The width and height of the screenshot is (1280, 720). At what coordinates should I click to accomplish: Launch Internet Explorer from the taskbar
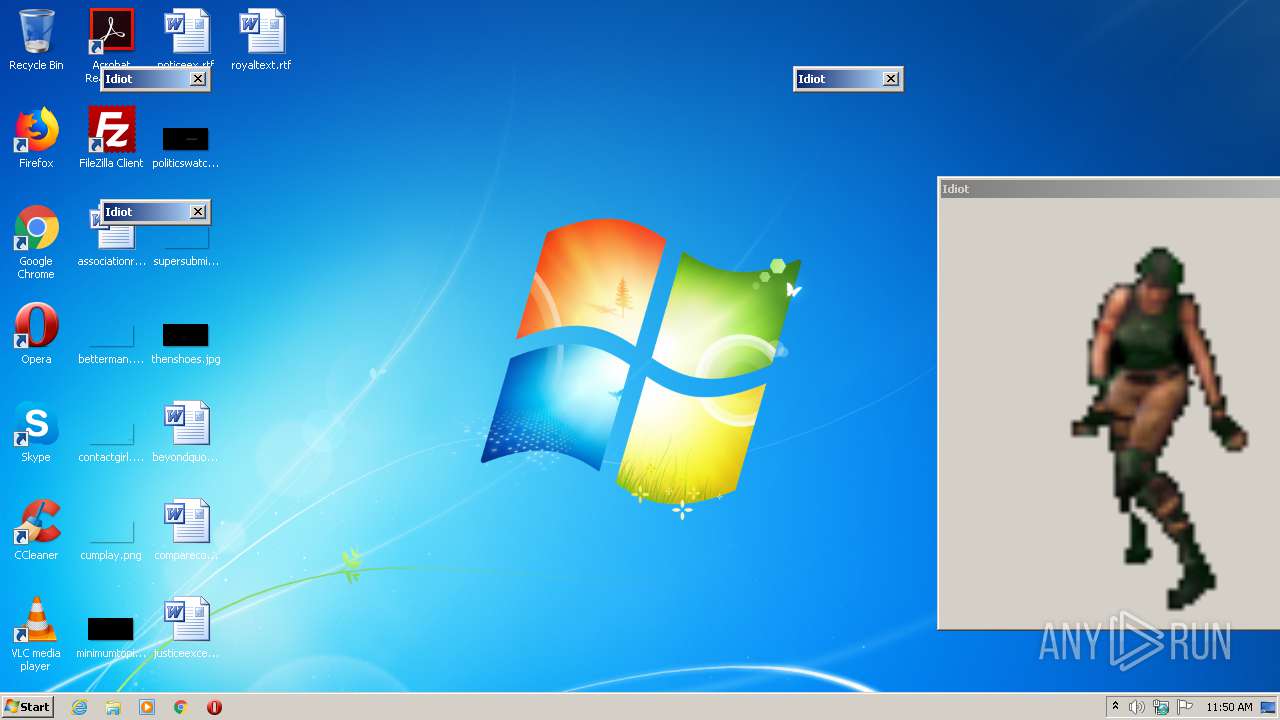[x=80, y=707]
